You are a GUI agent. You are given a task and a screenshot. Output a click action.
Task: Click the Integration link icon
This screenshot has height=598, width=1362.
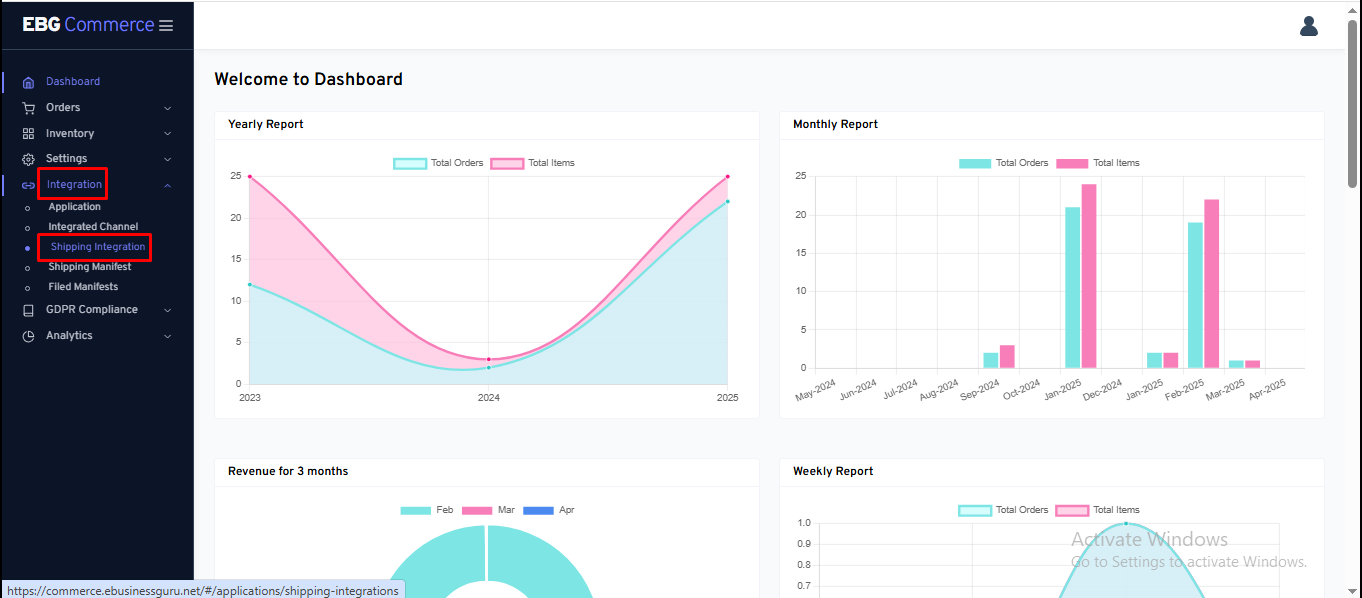point(28,185)
